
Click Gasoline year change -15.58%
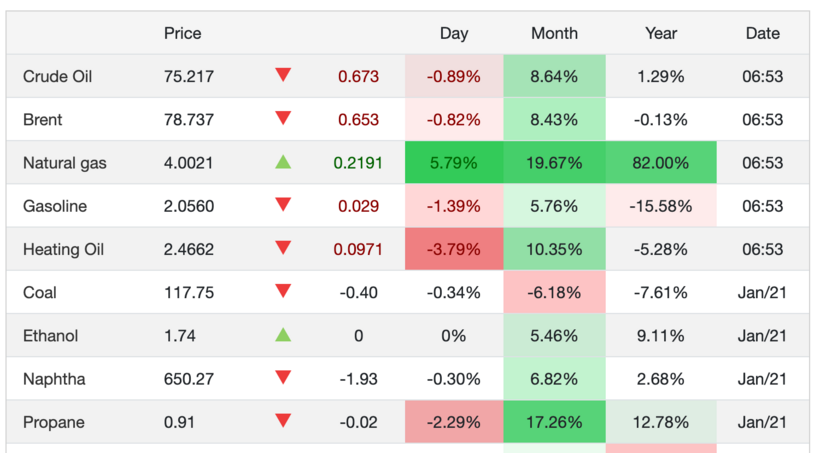(x=660, y=206)
